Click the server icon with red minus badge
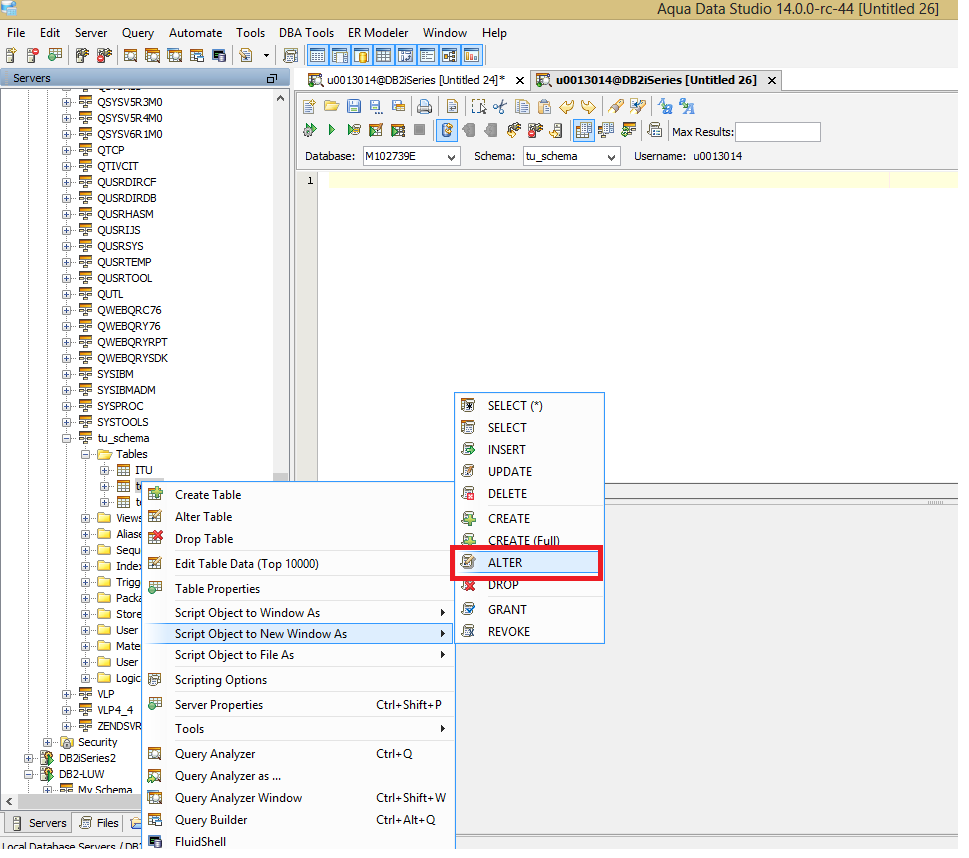 [x=33, y=56]
